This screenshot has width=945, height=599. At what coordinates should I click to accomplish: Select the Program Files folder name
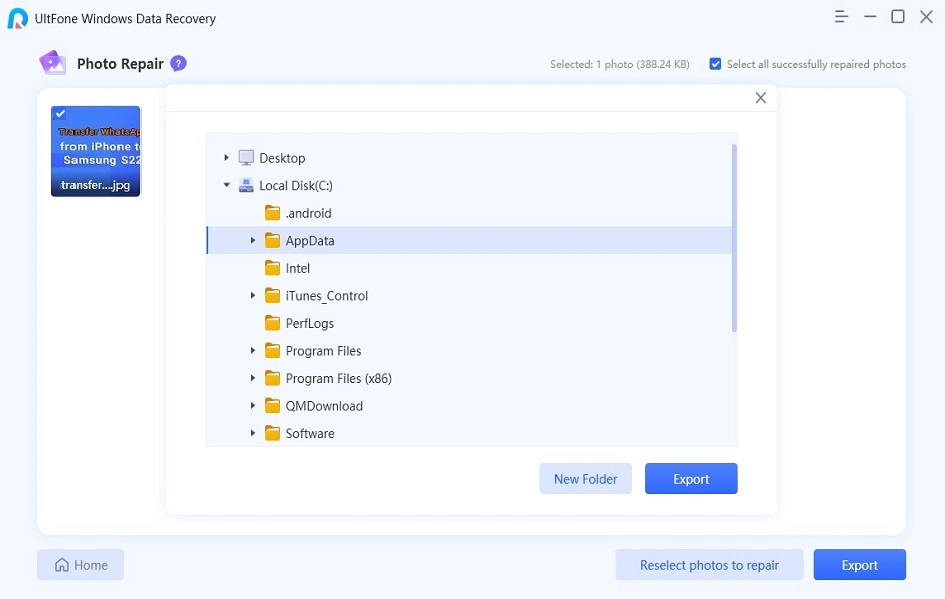[324, 351]
